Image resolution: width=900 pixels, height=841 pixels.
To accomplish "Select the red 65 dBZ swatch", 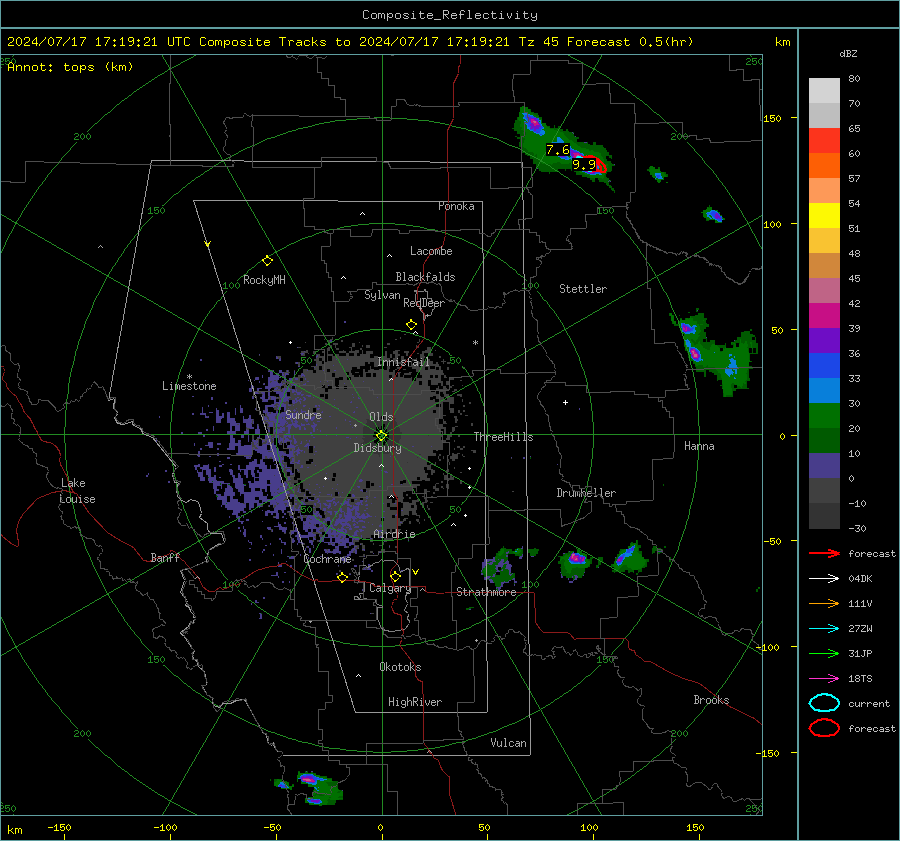I will tap(824, 140).
